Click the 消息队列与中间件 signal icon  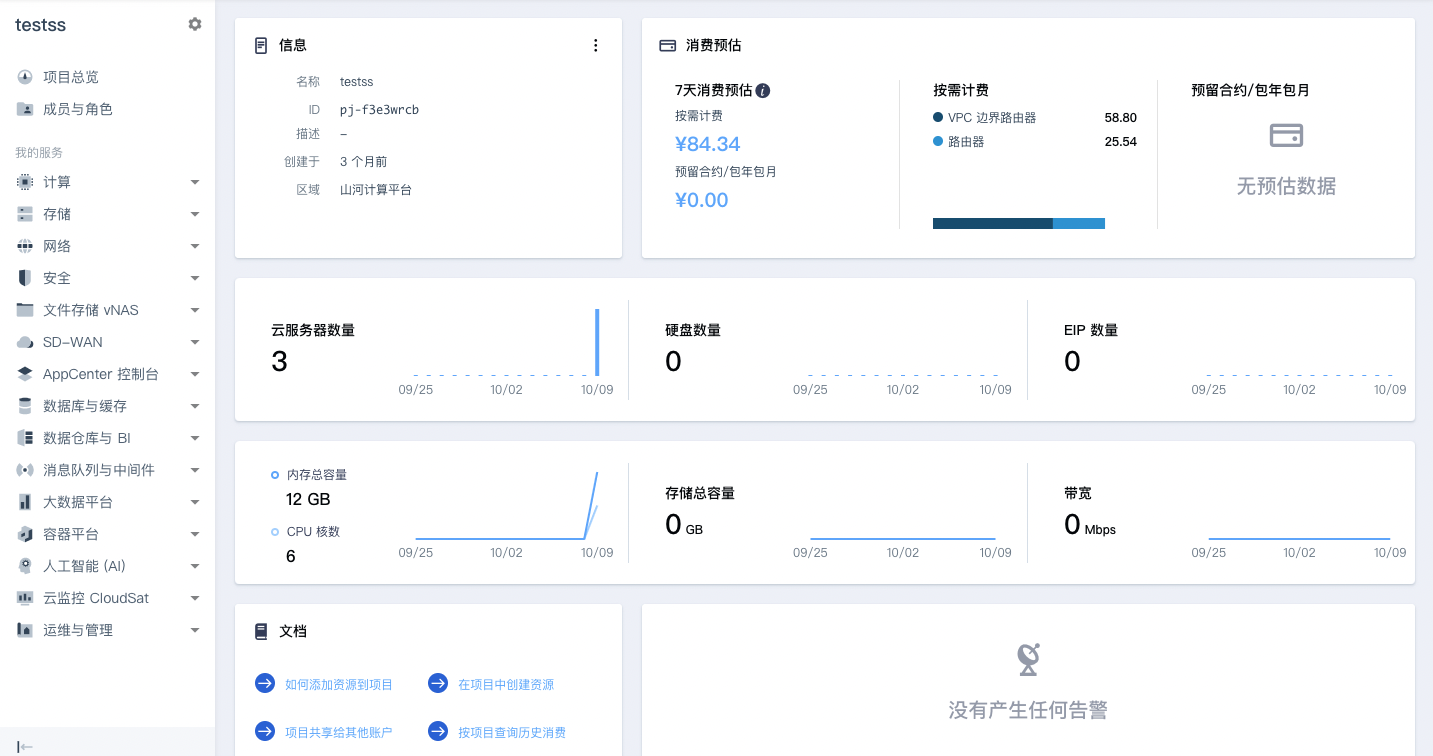tap(25, 470)
